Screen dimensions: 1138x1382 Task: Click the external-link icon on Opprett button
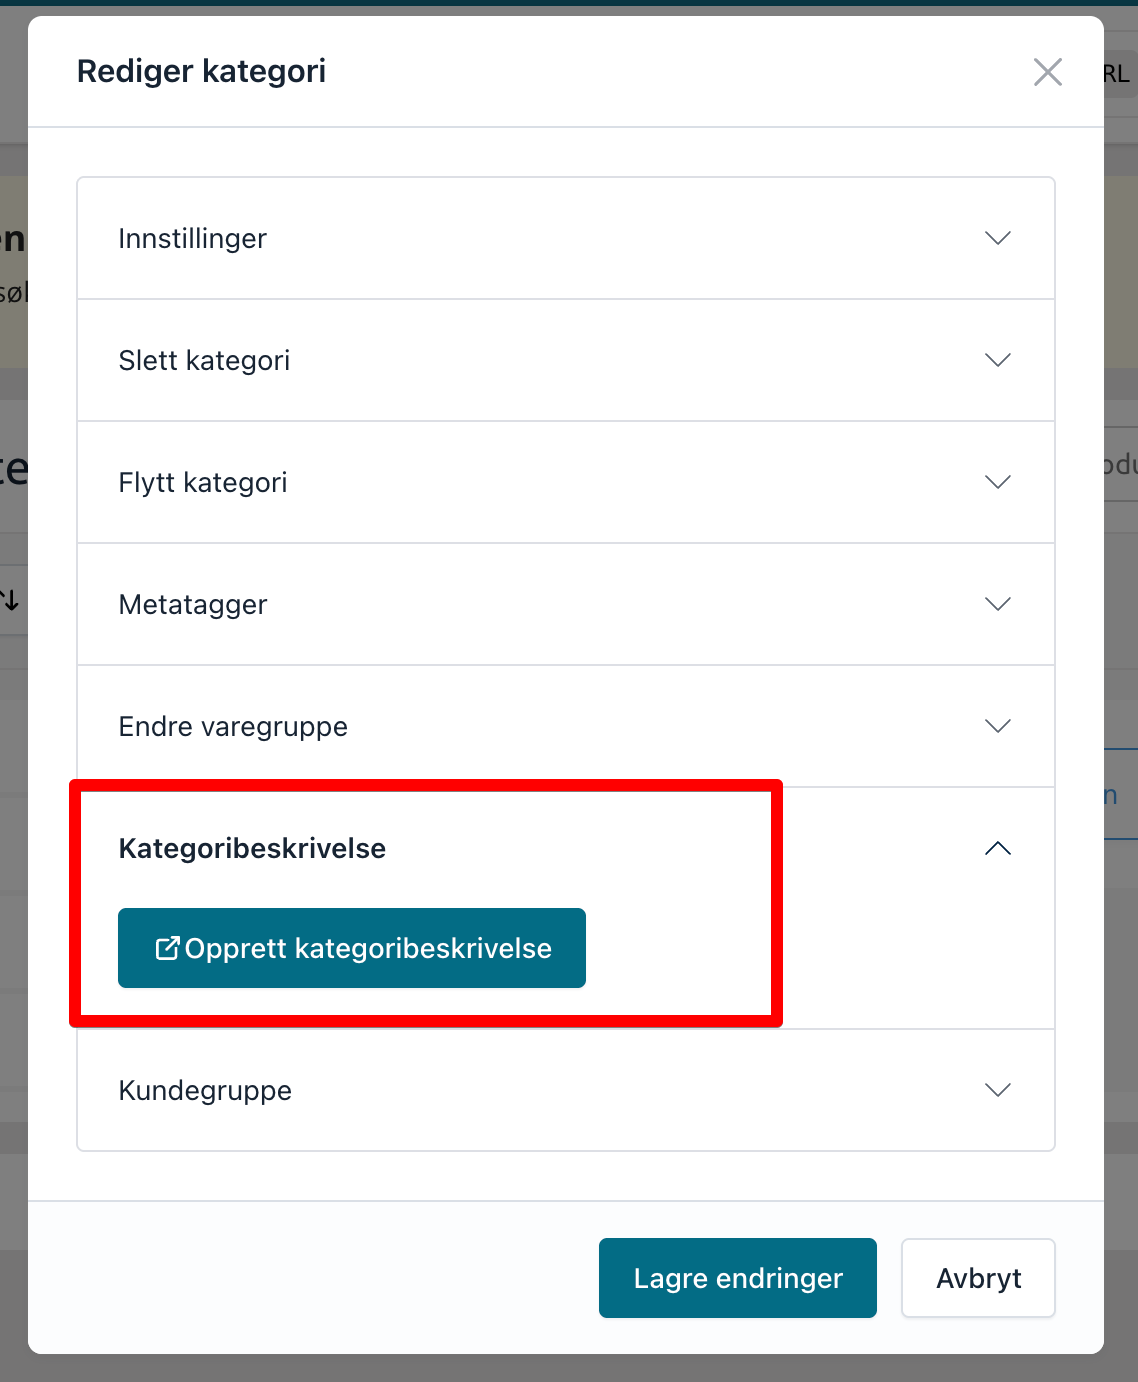click(167, 948)
